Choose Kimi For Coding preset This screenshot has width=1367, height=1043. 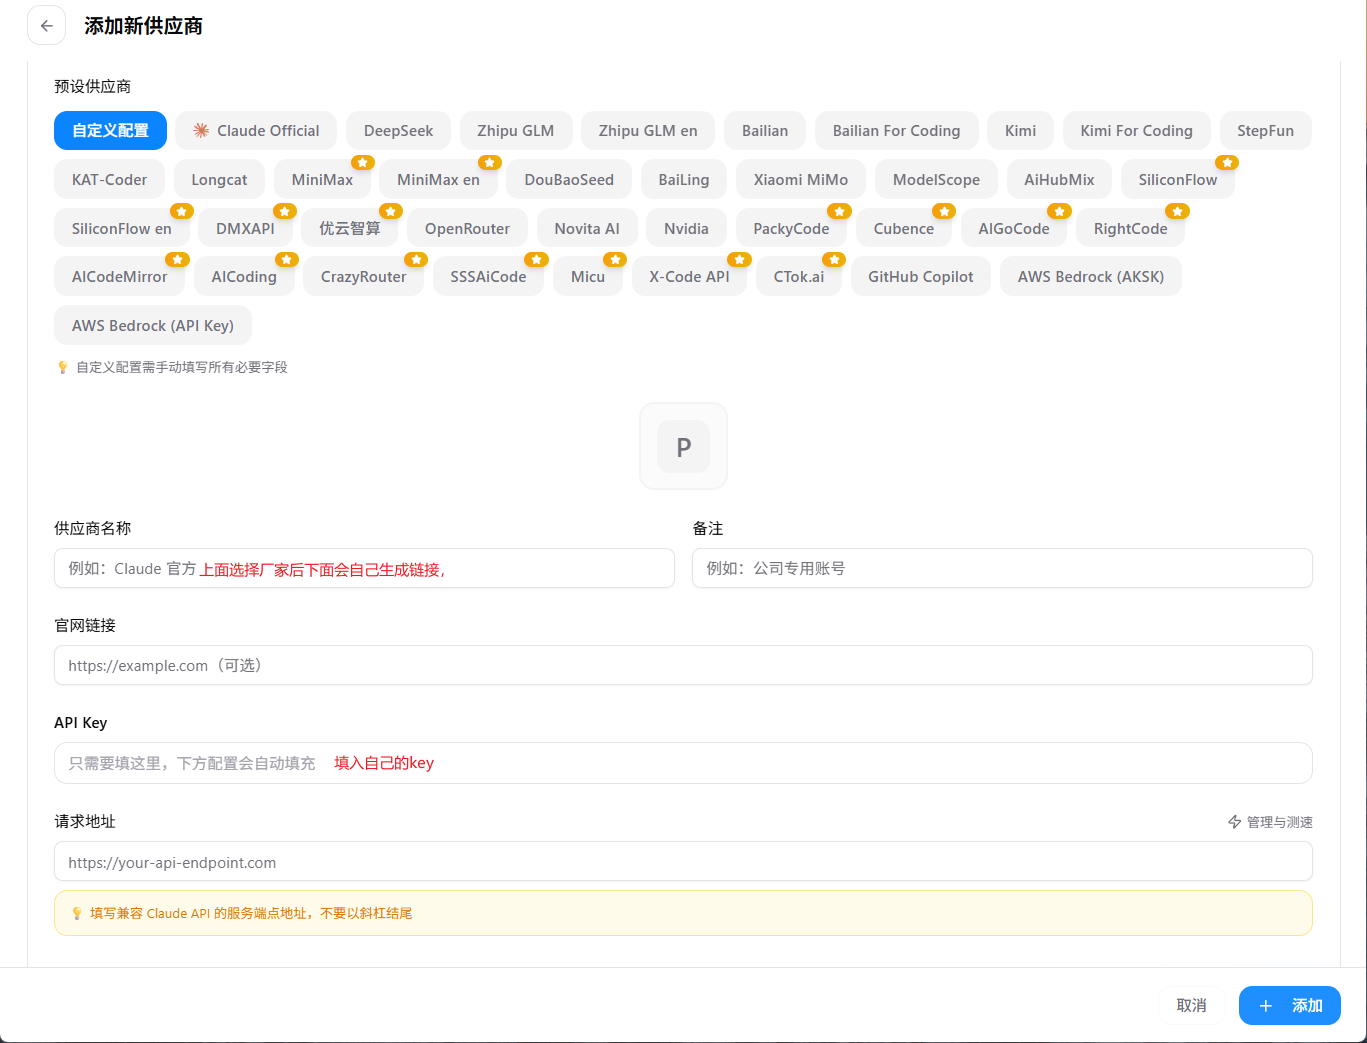point(1137,131)
